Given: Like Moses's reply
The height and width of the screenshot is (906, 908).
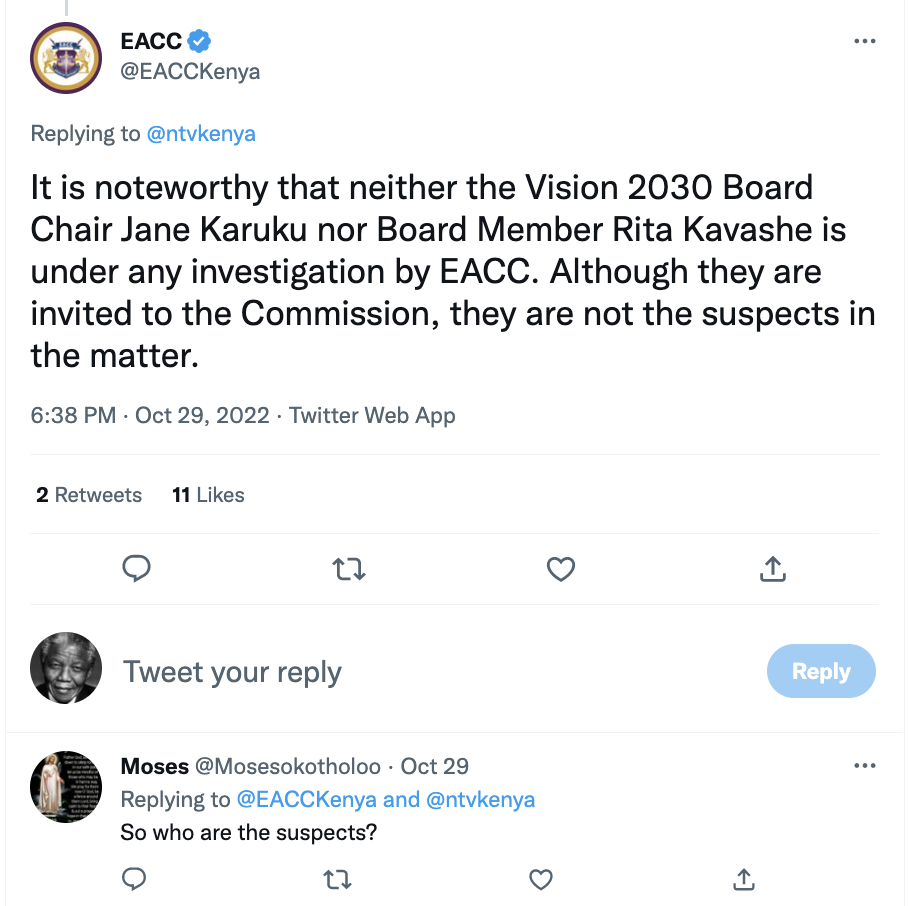Looking at the screenshot, I should (540, 879).
